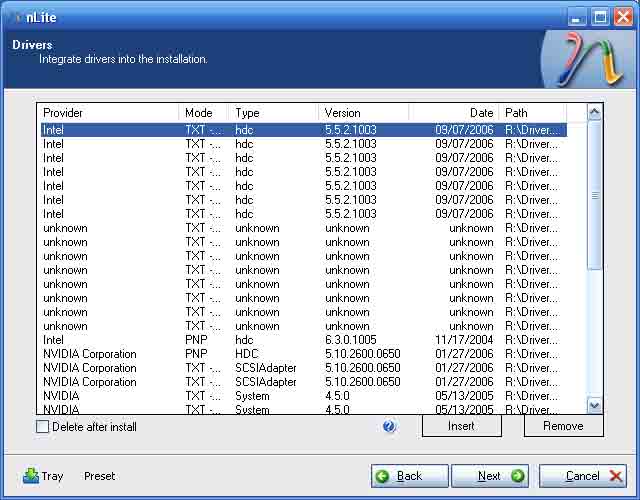Select the selected Intel row highlighted in blue
Screen dimensions: 640x500
302,130
